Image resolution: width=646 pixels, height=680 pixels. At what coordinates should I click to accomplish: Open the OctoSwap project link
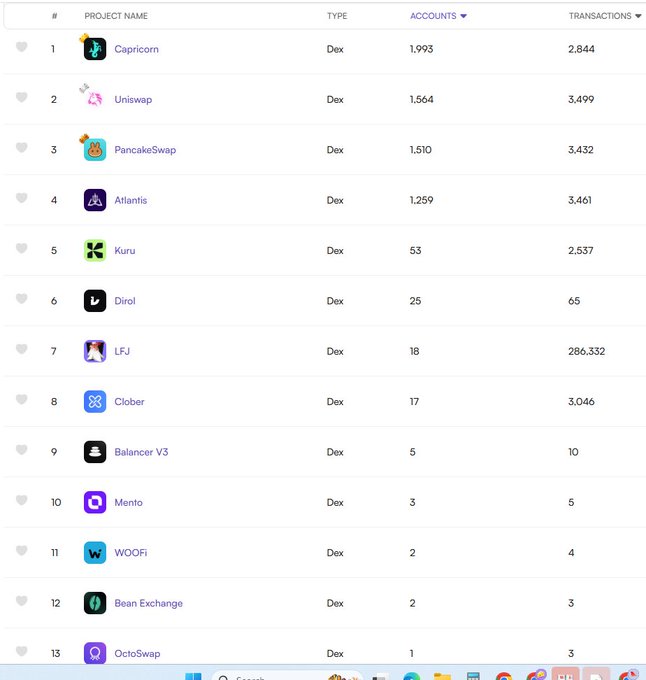tap(137, 653)
